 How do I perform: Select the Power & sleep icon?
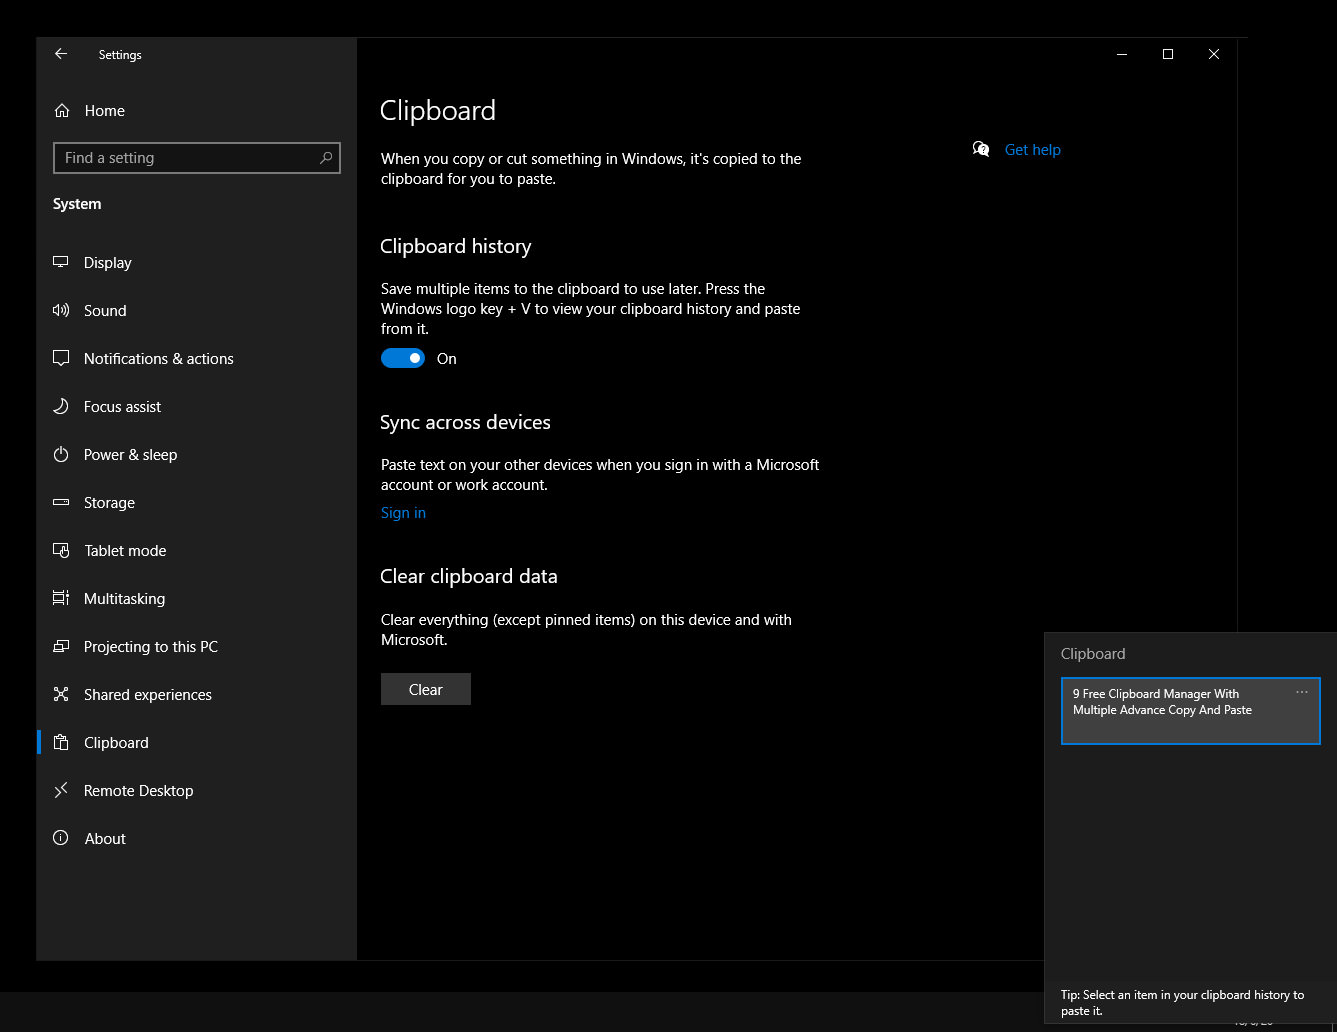(x=62, y=454)
